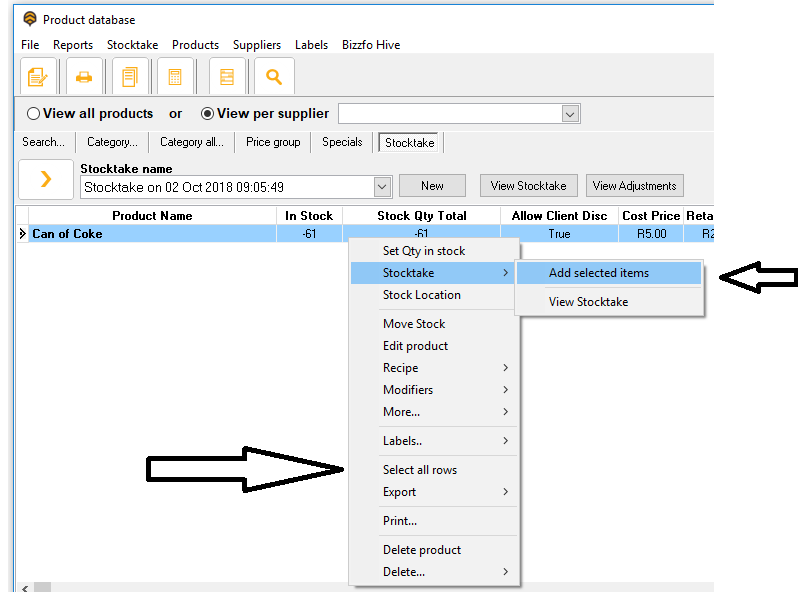Click the Product database window icon
This screenshot has width=798, height=601.
30,19
